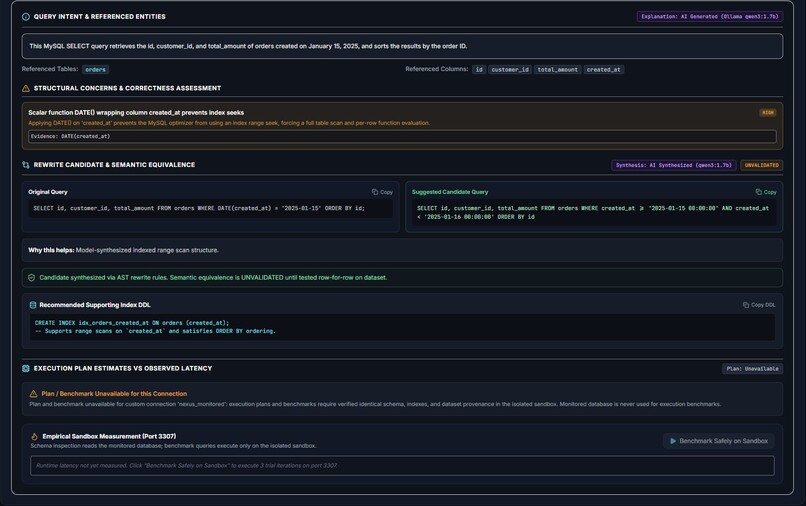Click the Suggested Candidate Query SQL code block
The image size is (806, 506).
pyautogui.click(x=594, y=212)
